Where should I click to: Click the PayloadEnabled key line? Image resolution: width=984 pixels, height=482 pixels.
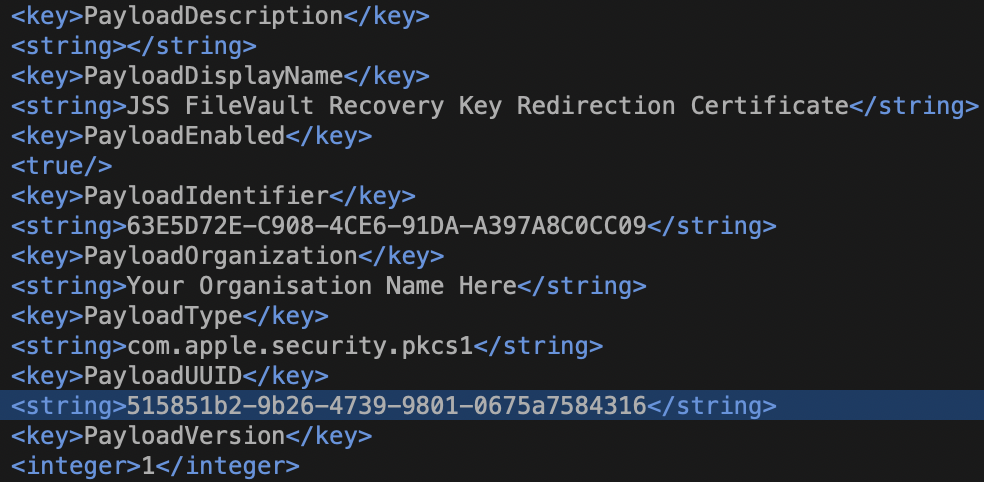tap(191, 136)
